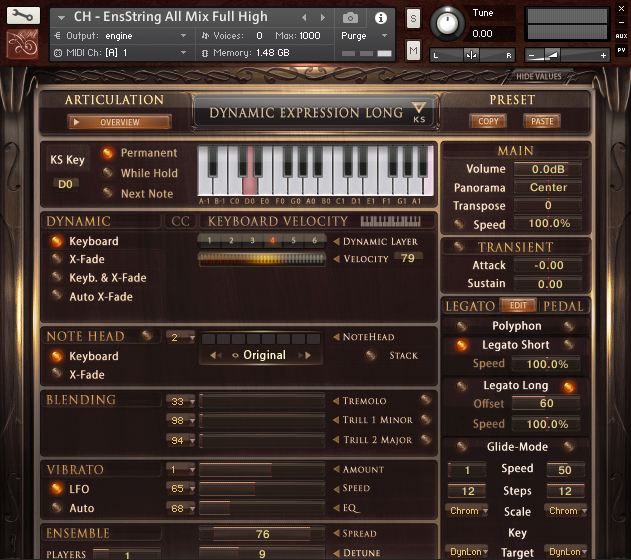
Task: Select While Hold KS key mode
Action: point(107,173)
